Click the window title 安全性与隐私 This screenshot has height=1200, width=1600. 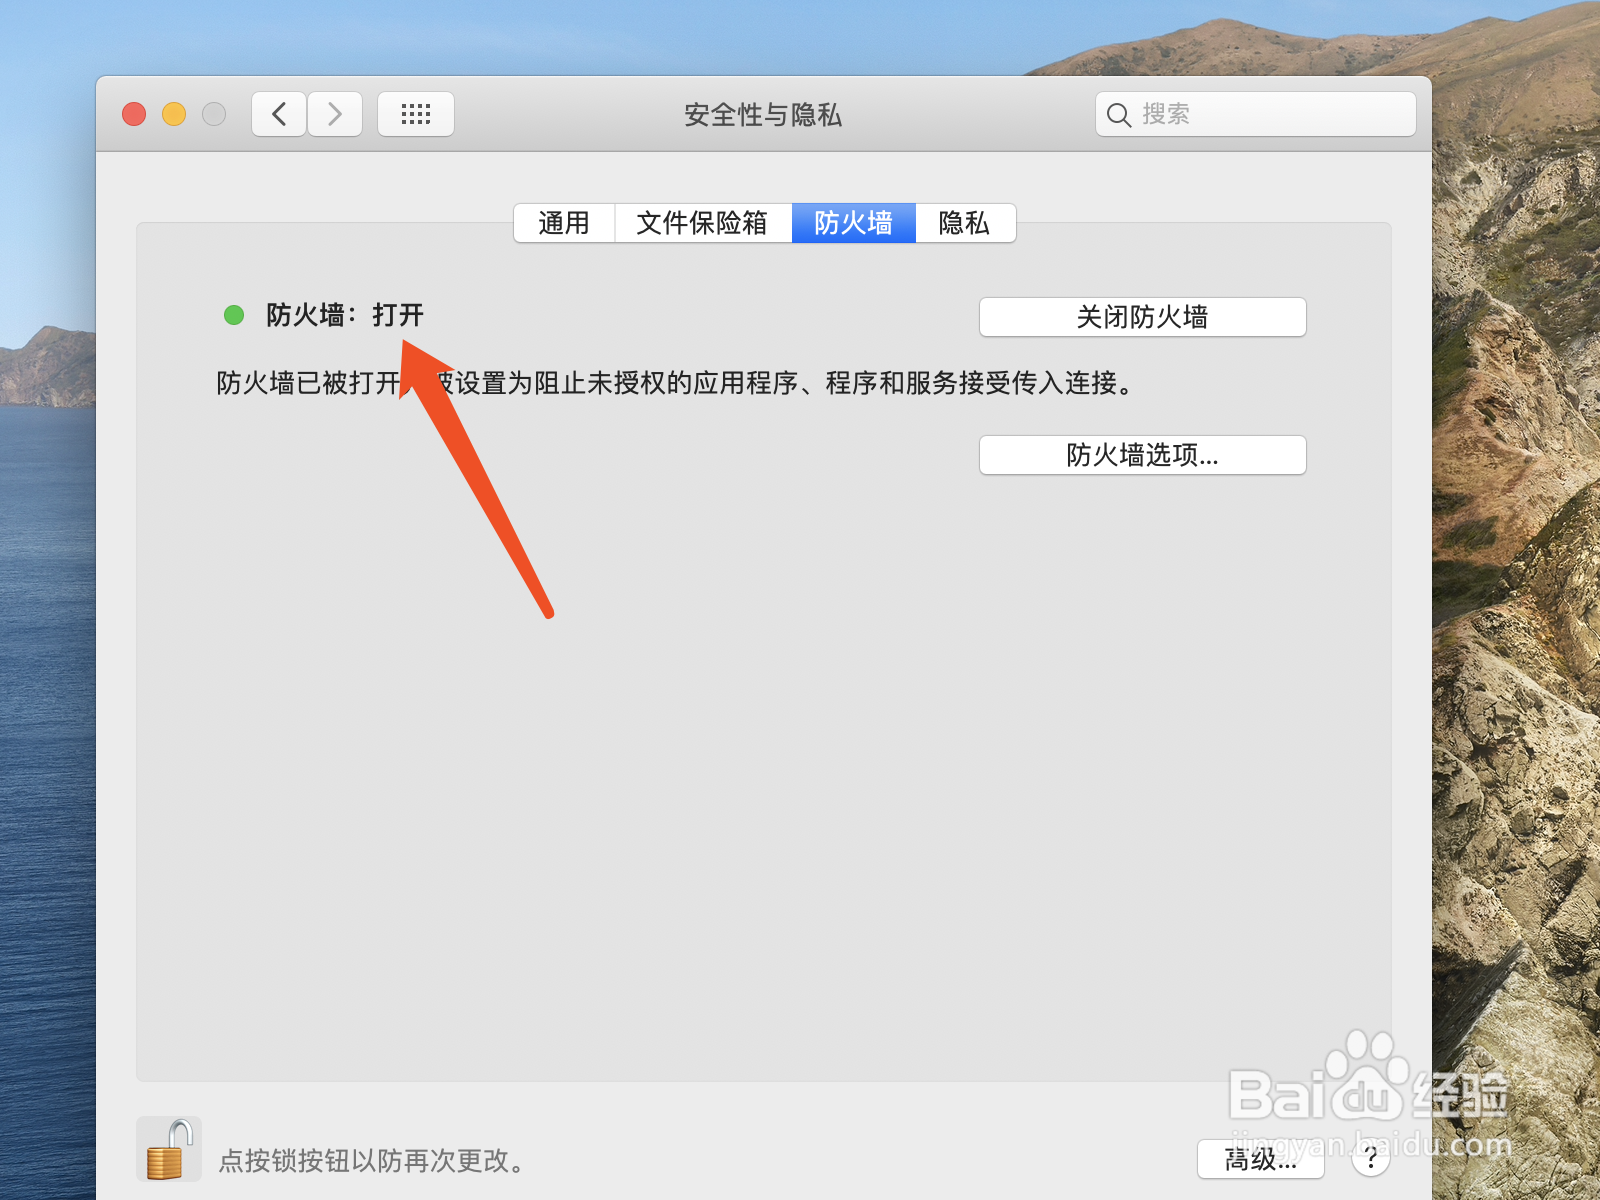763,115
